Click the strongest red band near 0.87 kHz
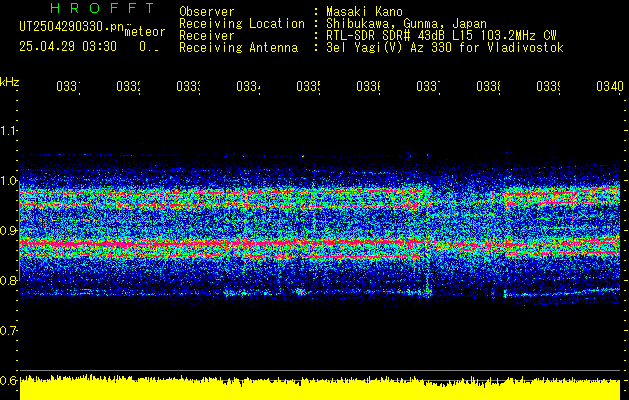629x400 pixels. 320,243
